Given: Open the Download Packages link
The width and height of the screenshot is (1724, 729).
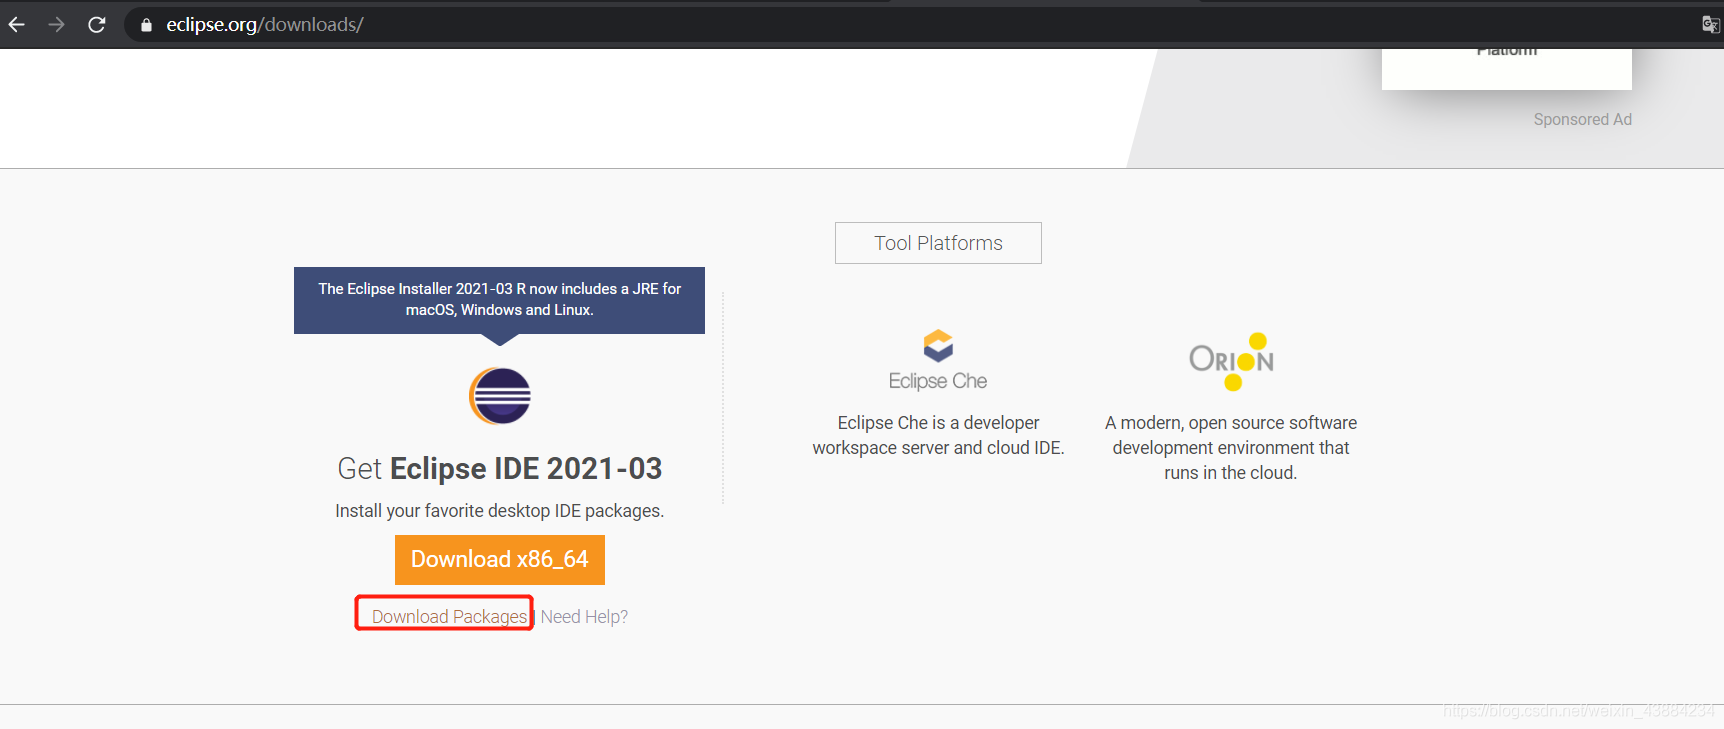Looking at the screenshot, I should coord(449,617).
